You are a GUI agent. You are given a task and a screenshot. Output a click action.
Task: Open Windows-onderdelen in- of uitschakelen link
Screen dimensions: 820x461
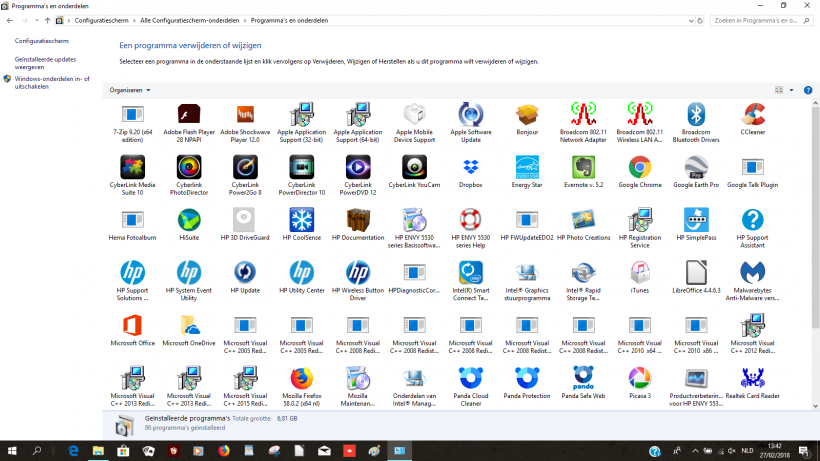tap(52, 82)
